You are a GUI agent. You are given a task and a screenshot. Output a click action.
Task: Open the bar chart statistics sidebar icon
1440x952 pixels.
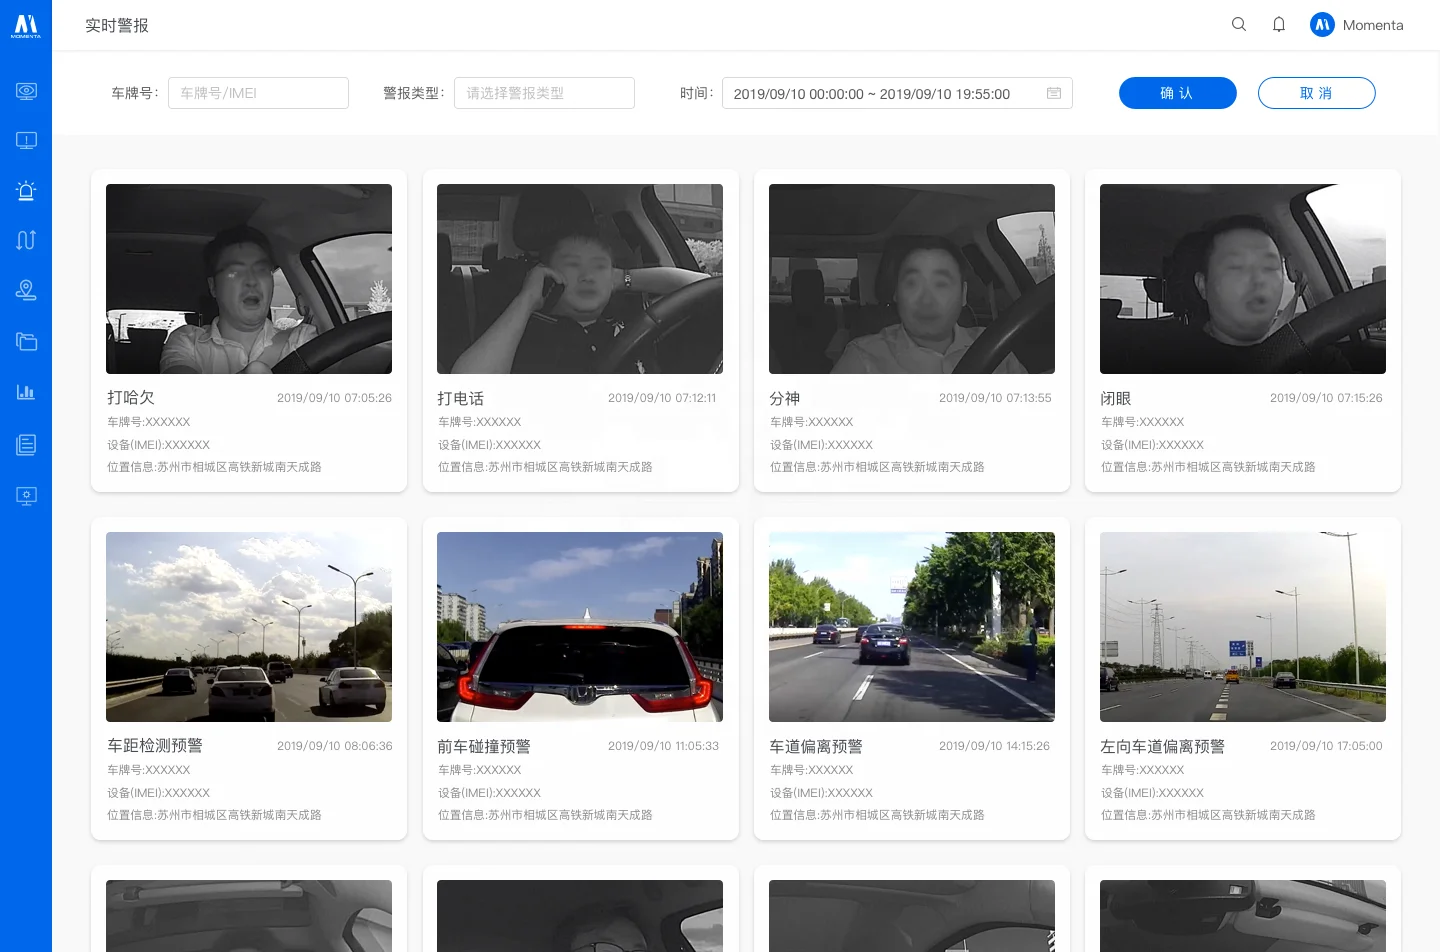pos(26,392)
